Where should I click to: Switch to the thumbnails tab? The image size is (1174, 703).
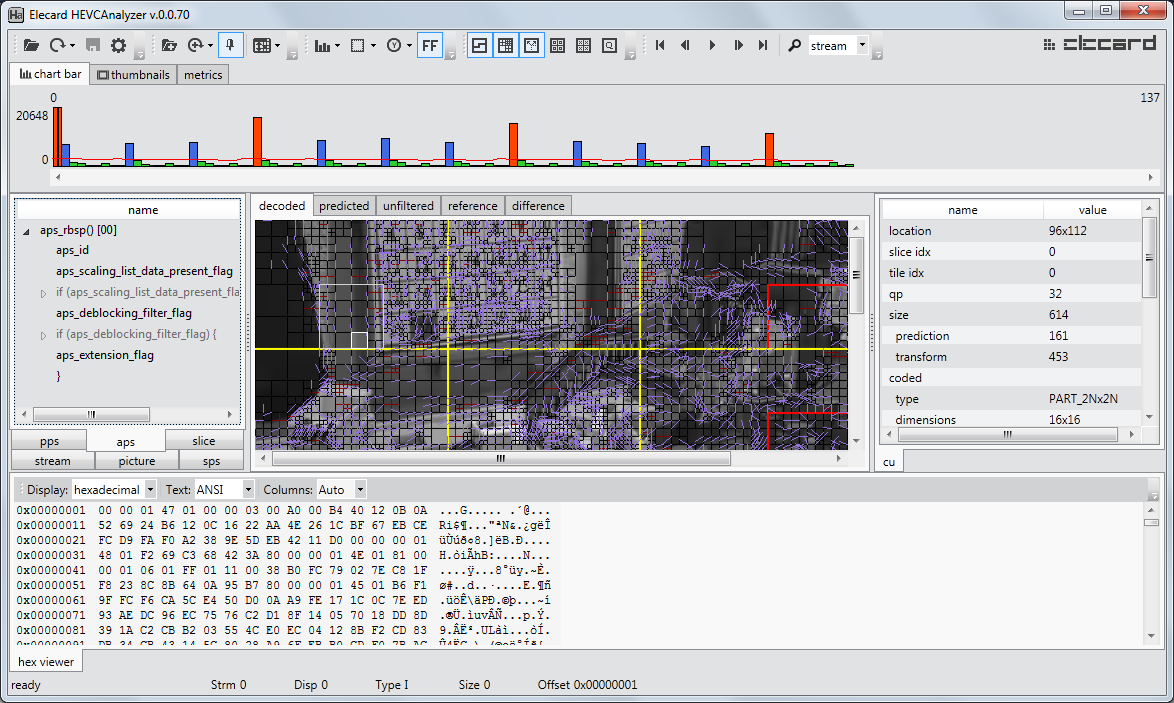[133, 75]
